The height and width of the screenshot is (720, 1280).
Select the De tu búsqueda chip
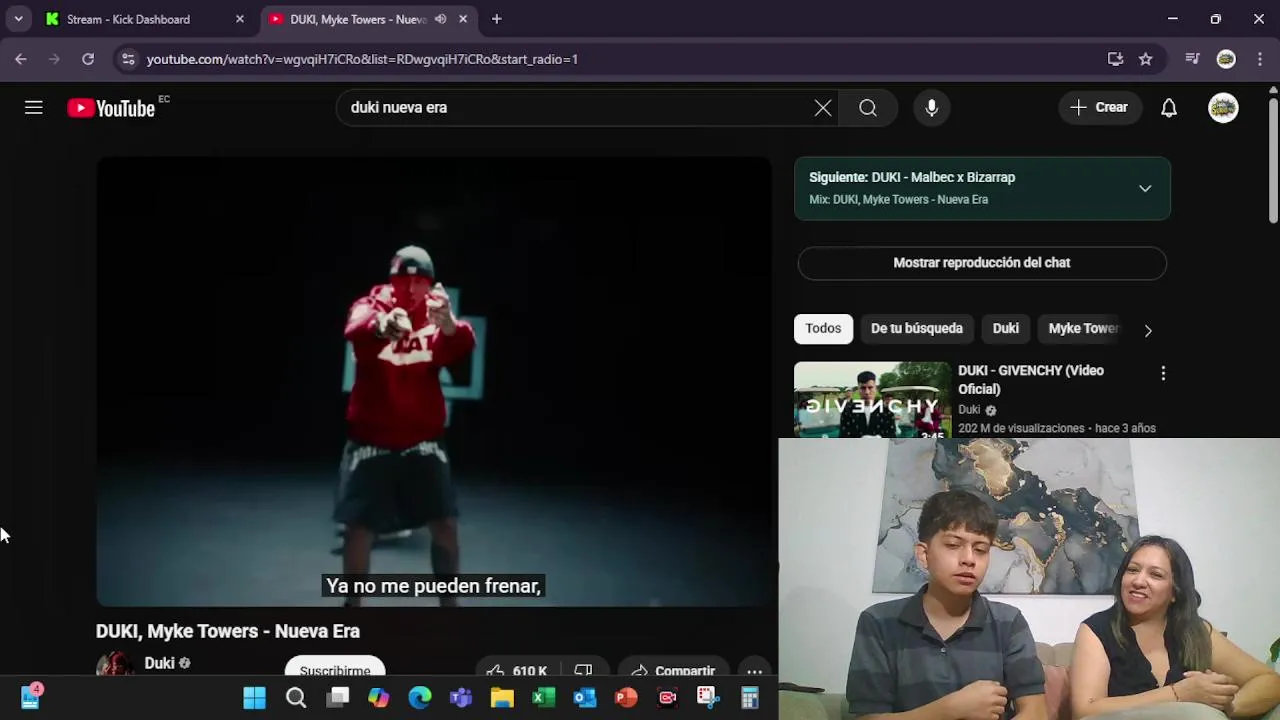pyautogui.click(x=917, y=329)
